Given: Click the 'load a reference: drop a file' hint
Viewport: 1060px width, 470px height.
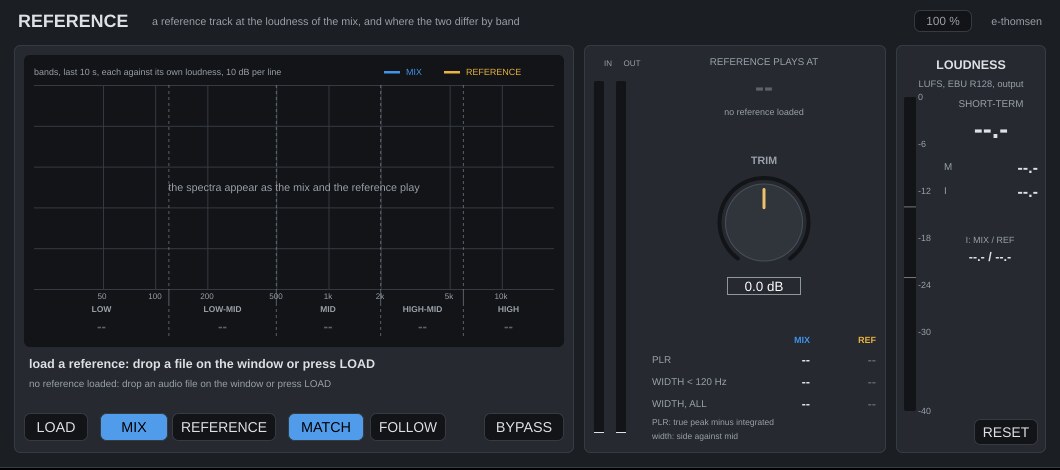Looking at the screenshot, I should pos(201,364).
